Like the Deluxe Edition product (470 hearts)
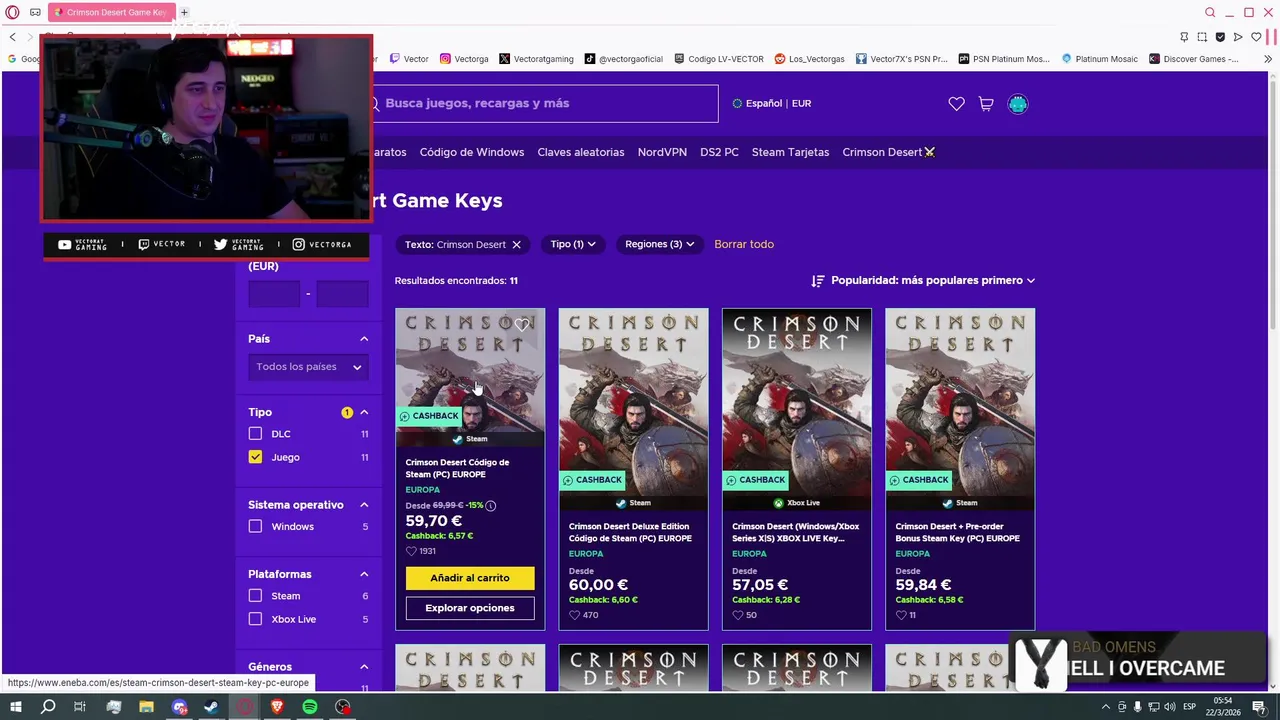The image size is (1280, 720). (x=574, y=615)
